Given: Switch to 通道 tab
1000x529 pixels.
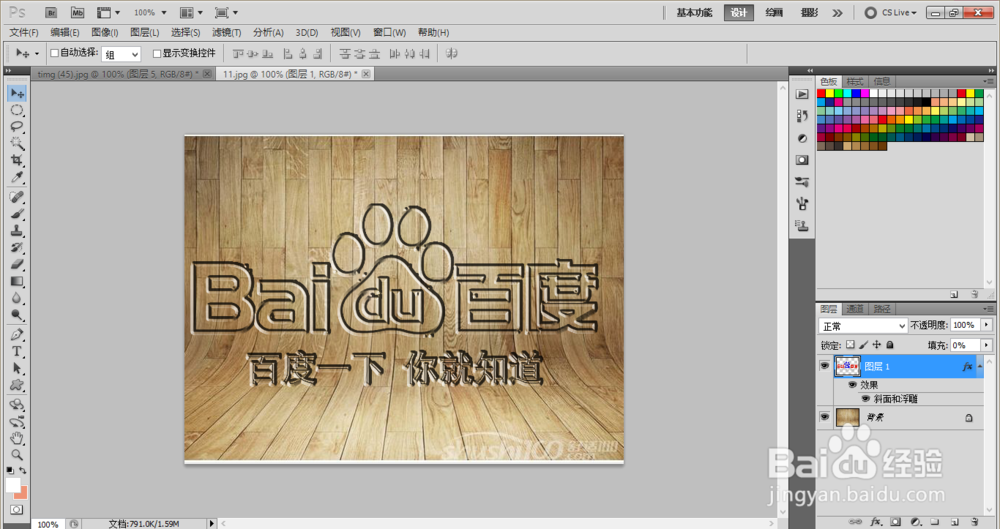Looking at the screenshot, I should 854,309.
